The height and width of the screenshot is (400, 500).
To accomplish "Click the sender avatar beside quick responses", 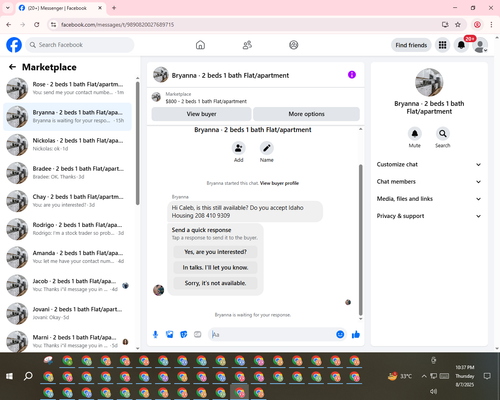I will tap(158, 290).
